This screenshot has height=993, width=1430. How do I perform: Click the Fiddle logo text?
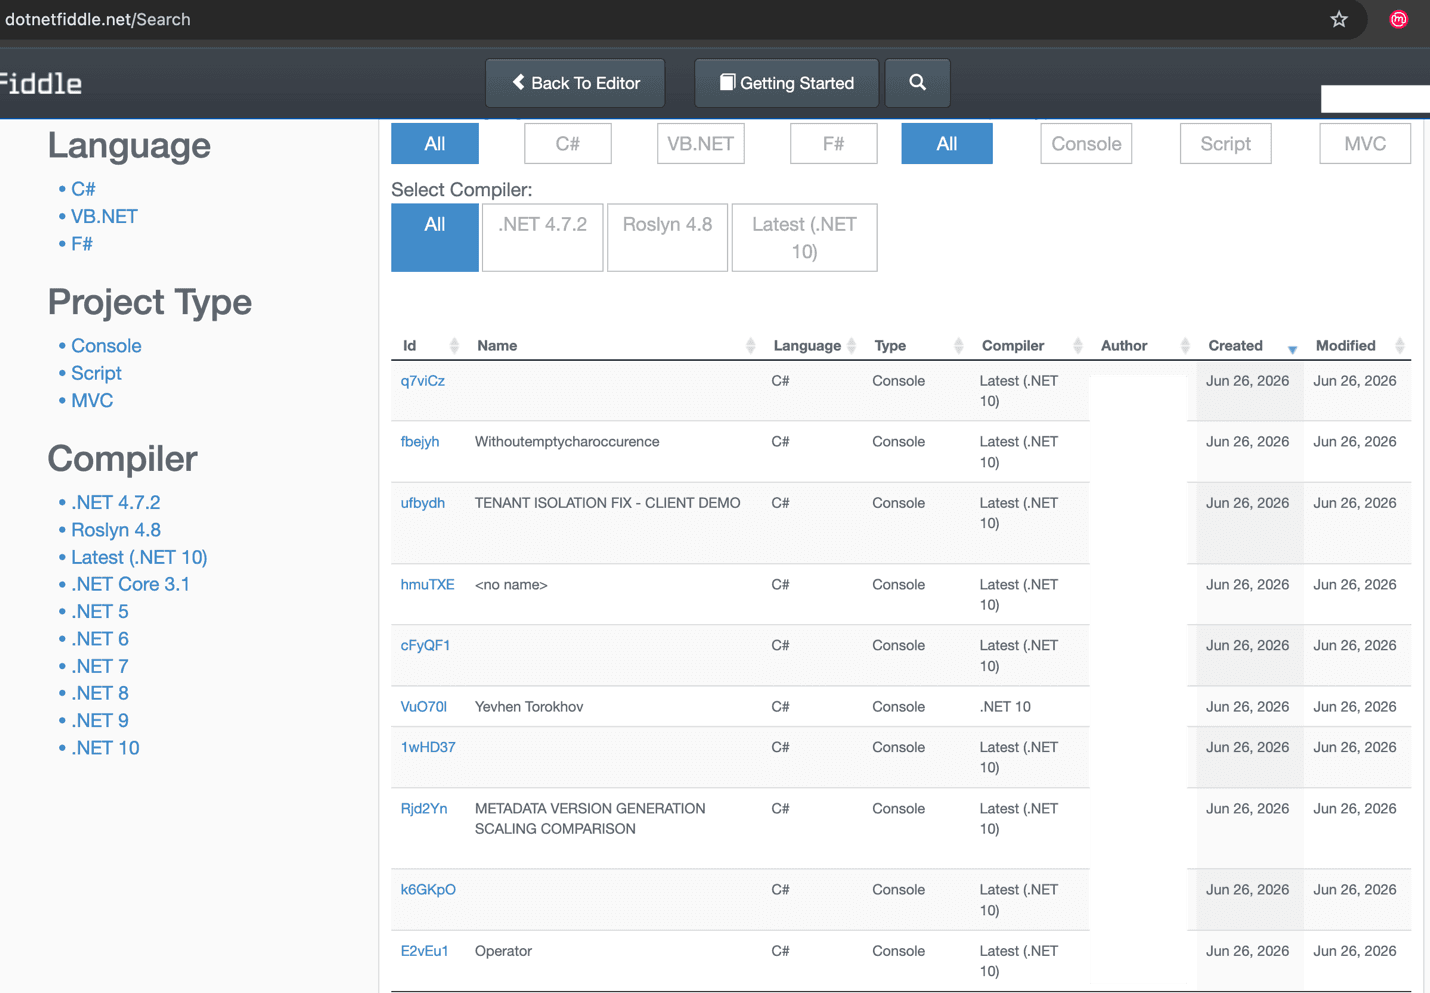coord(41,83)
